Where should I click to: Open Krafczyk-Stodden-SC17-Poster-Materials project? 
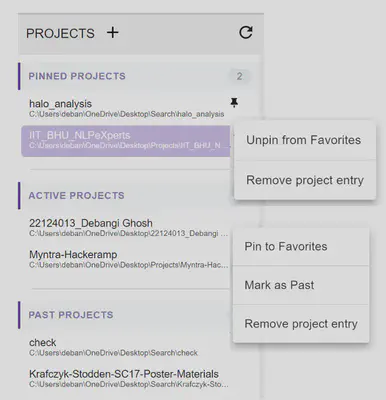click(x=126, y=379)
